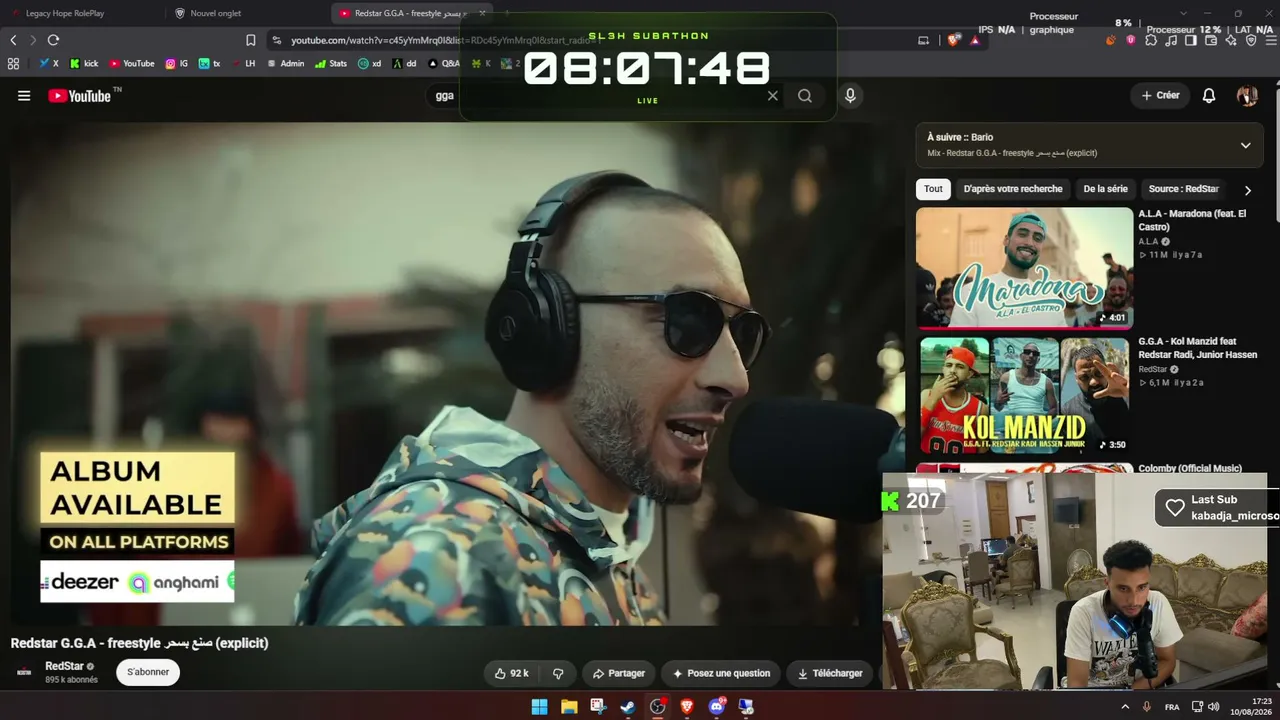Go back to the previous page
Viewport: 1280px width, 720px height.
coord(13,40)
